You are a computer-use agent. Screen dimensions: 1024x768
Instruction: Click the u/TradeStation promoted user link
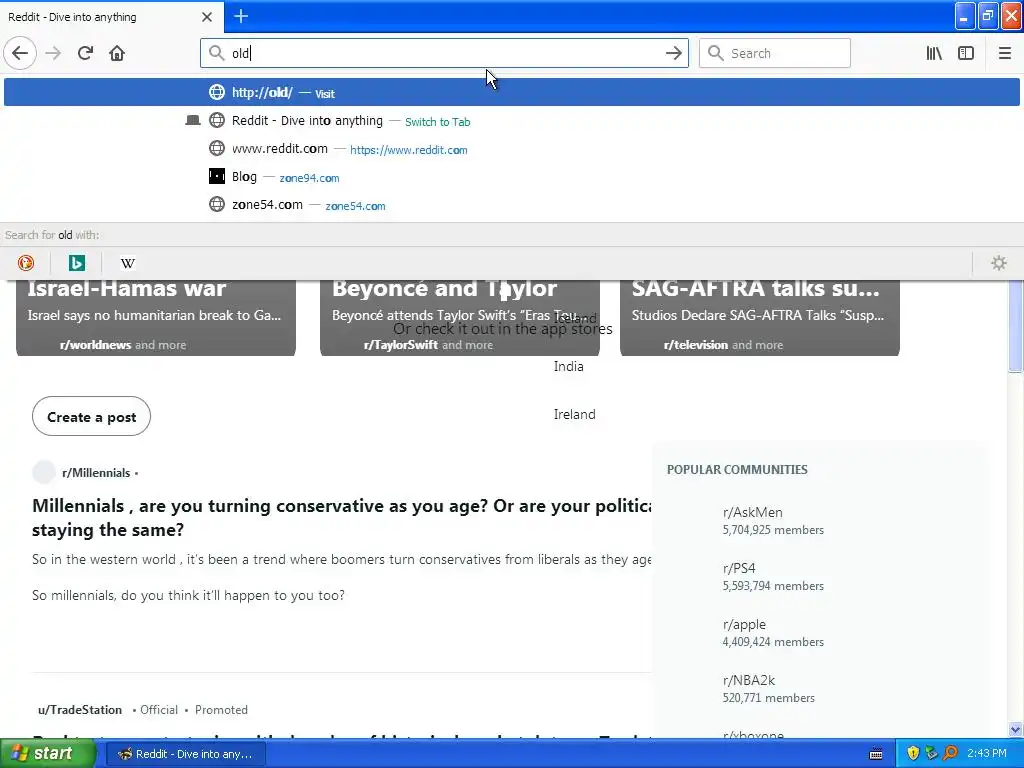80,710
